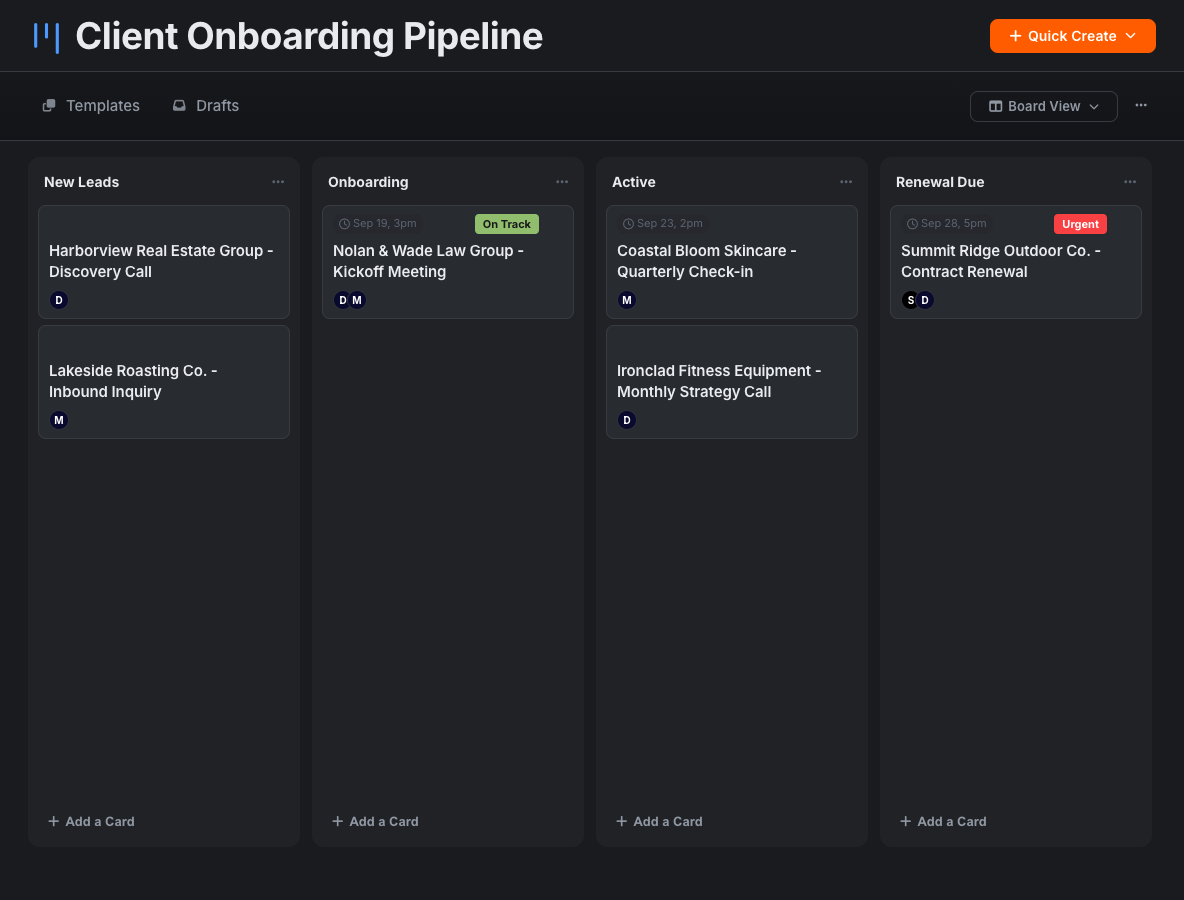Click the Onboarding column title

click(368, 182)
